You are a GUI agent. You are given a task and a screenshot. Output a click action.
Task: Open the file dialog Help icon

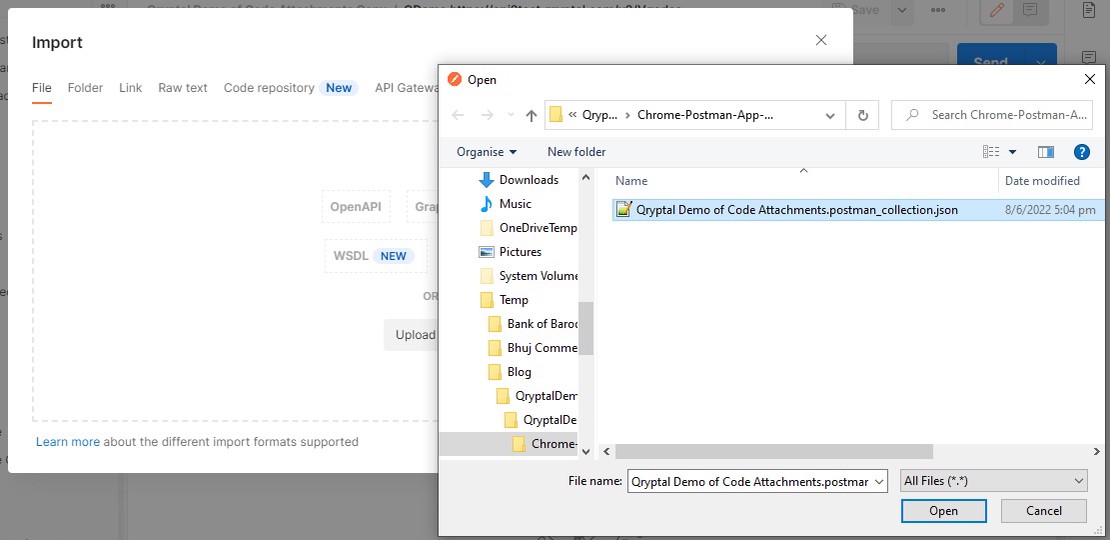click(1081, 152)
